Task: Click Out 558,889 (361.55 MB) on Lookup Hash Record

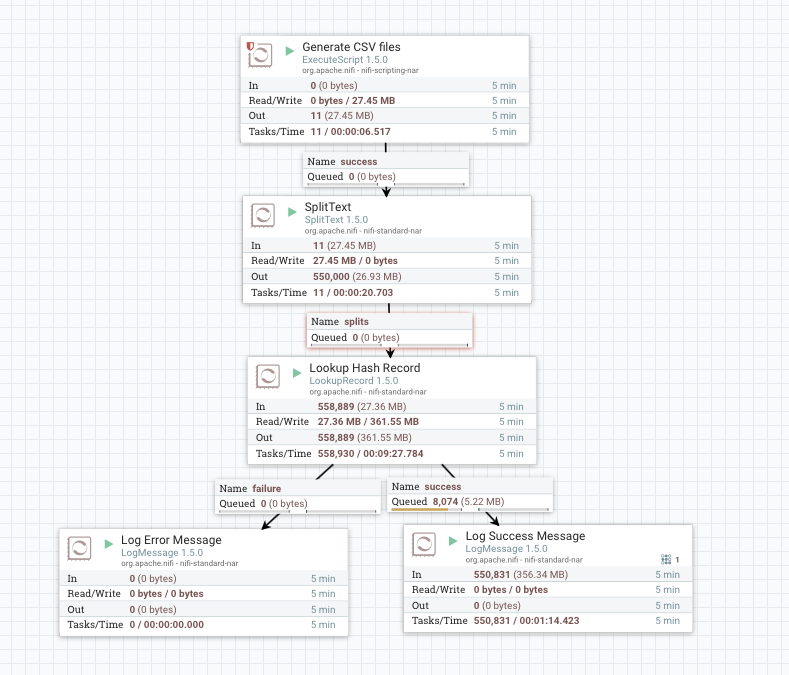Action: pyautogui.click(x=391, y=437)
